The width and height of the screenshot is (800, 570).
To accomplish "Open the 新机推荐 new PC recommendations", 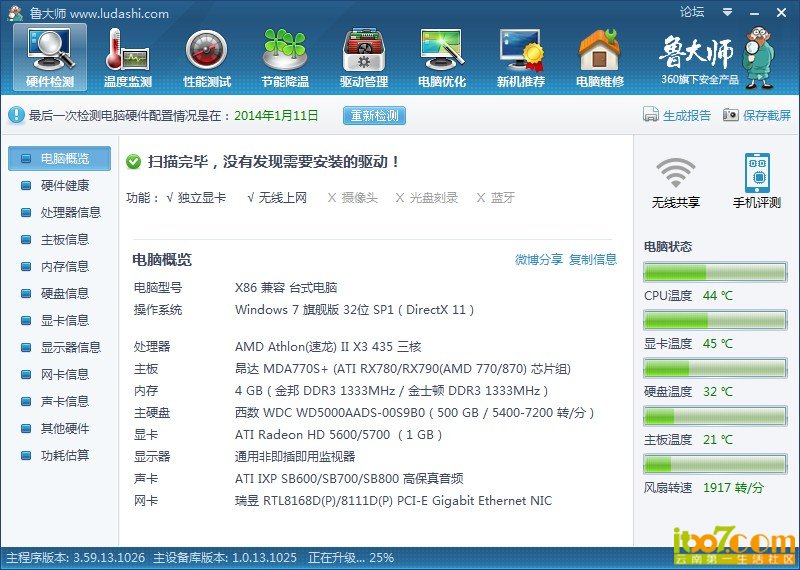I will click(x=521, y=57).
